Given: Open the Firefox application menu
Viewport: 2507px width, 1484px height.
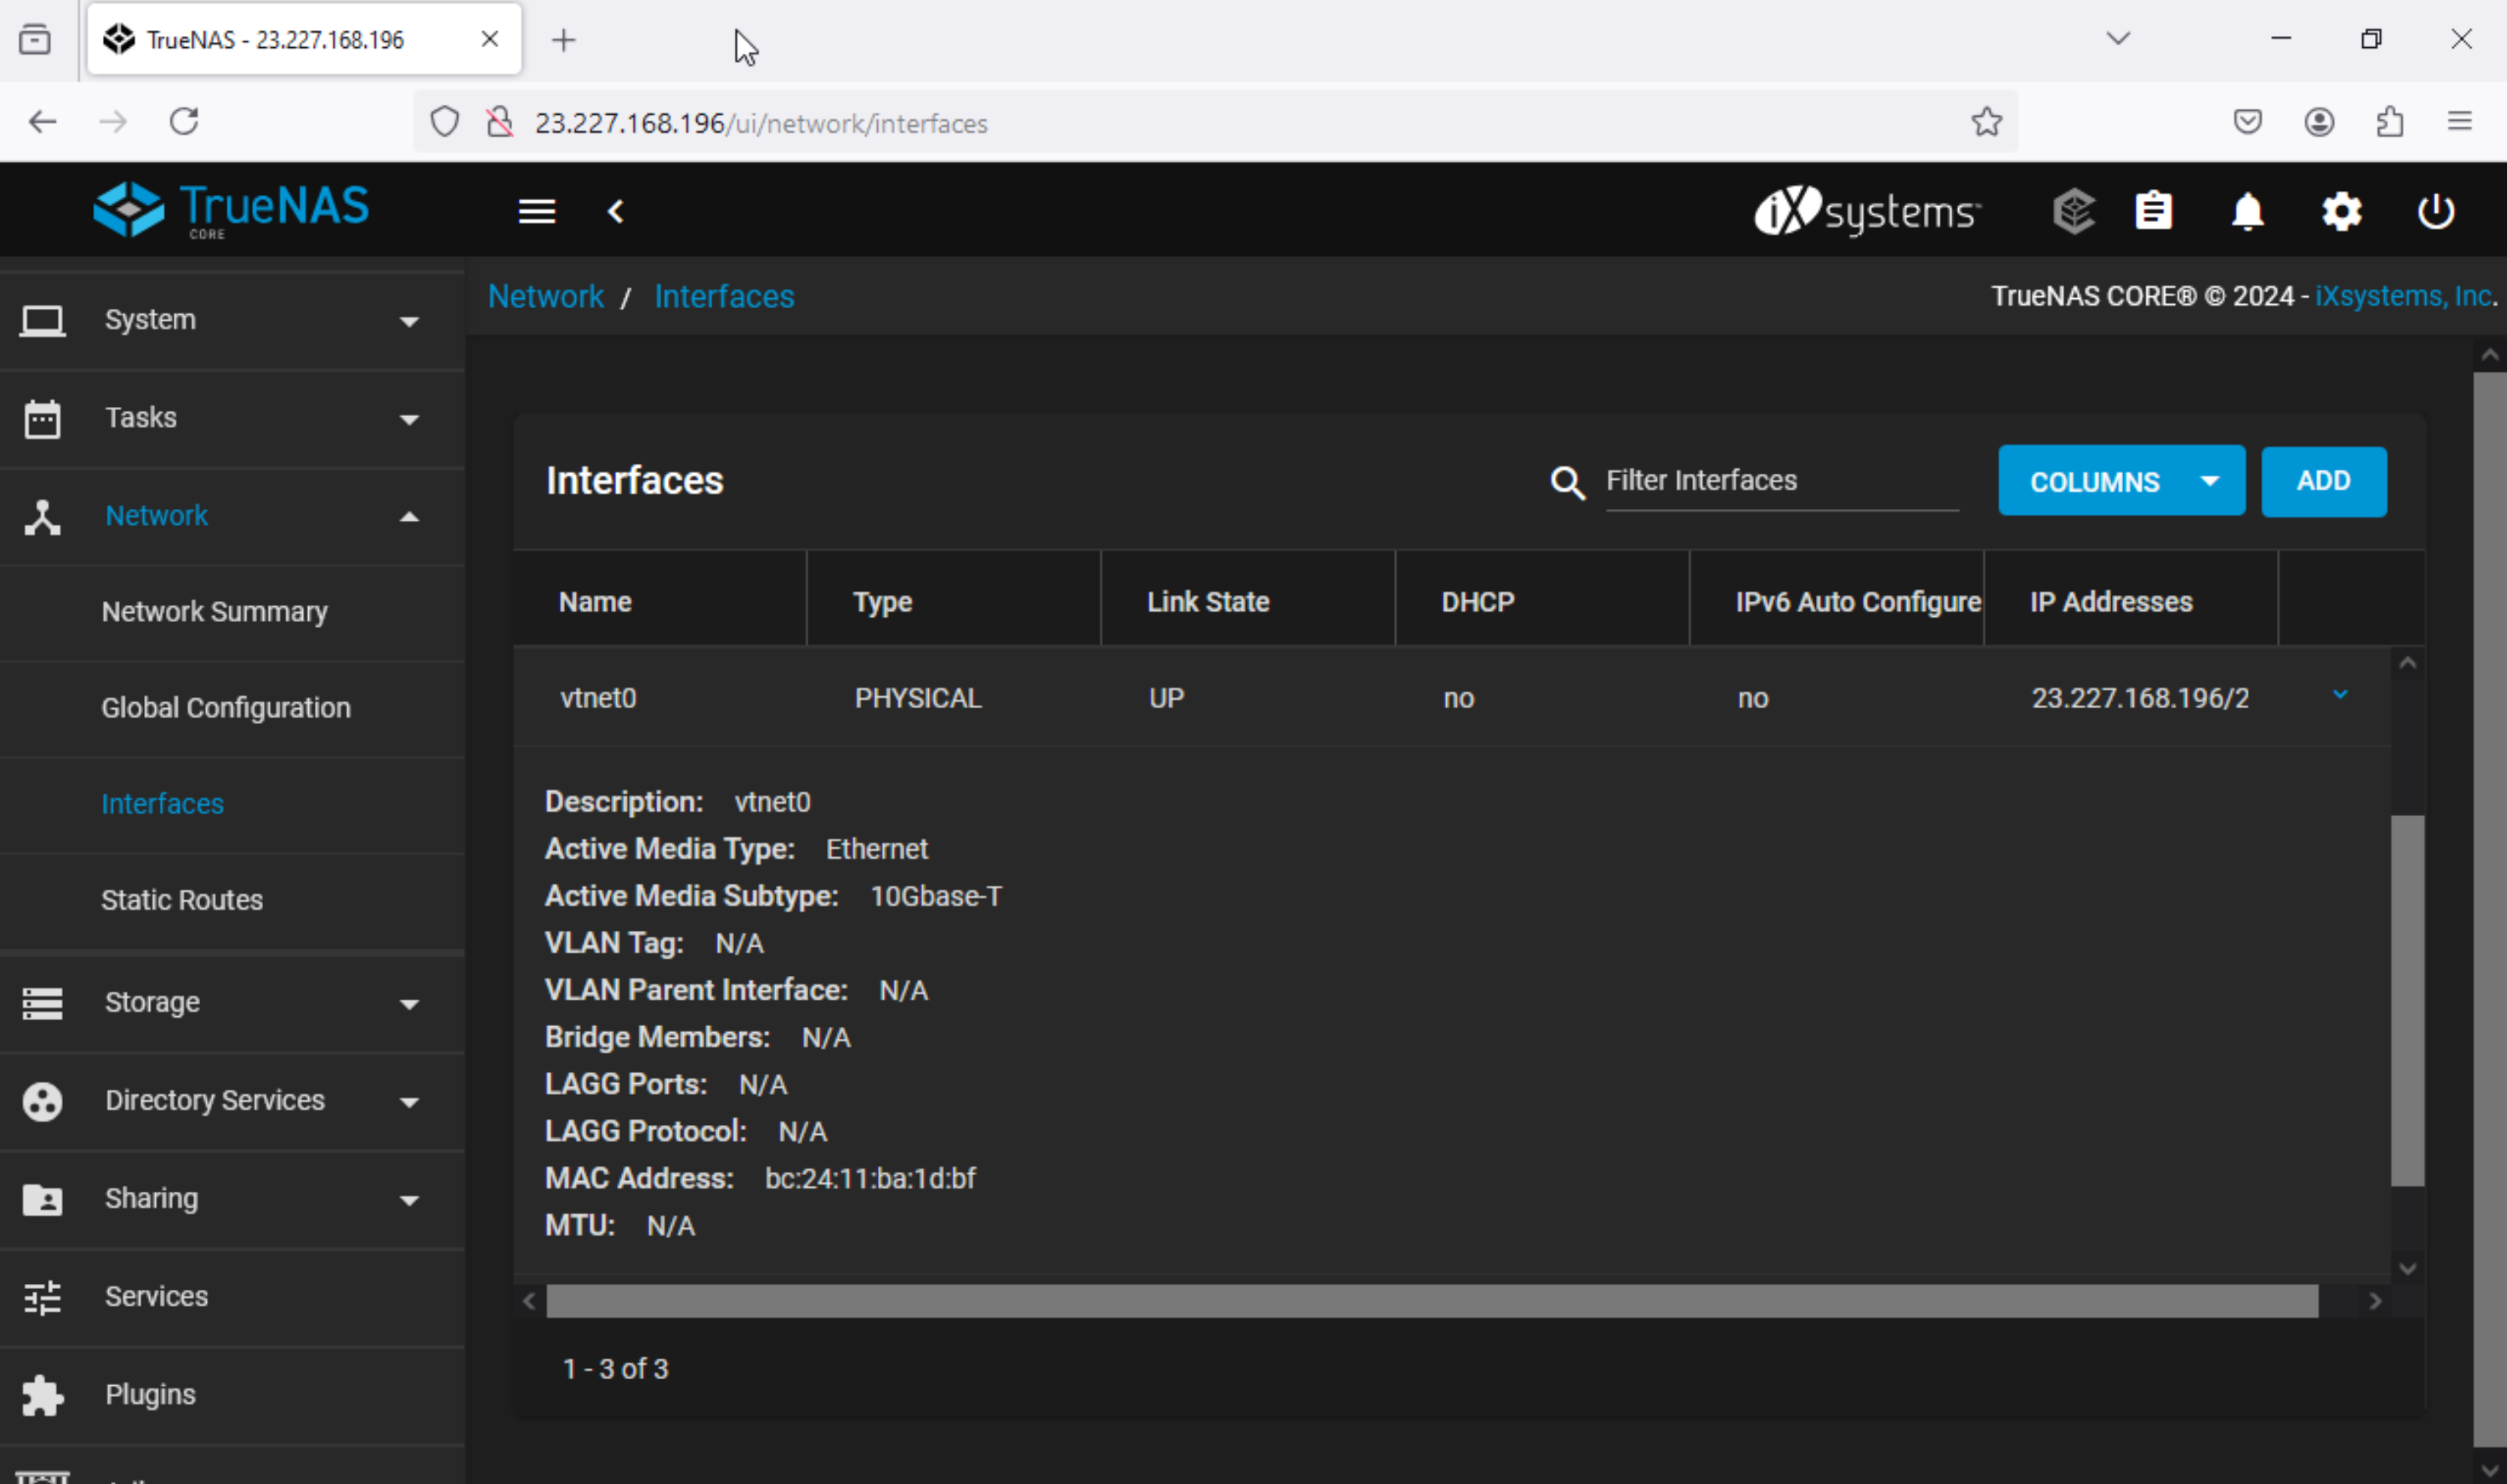Looking at the screenshot, I should [x=2459, y=122].
